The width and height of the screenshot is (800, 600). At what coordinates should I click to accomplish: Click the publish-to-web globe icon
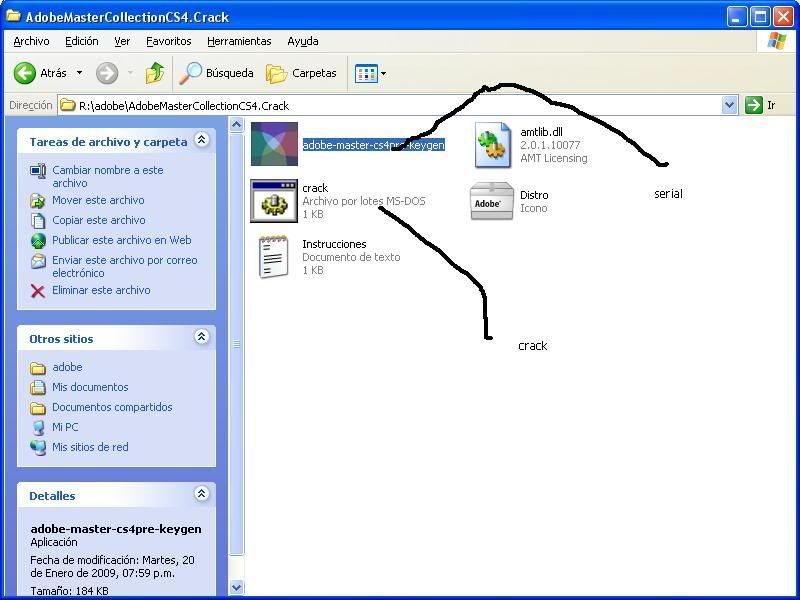(x=38, y=241)
